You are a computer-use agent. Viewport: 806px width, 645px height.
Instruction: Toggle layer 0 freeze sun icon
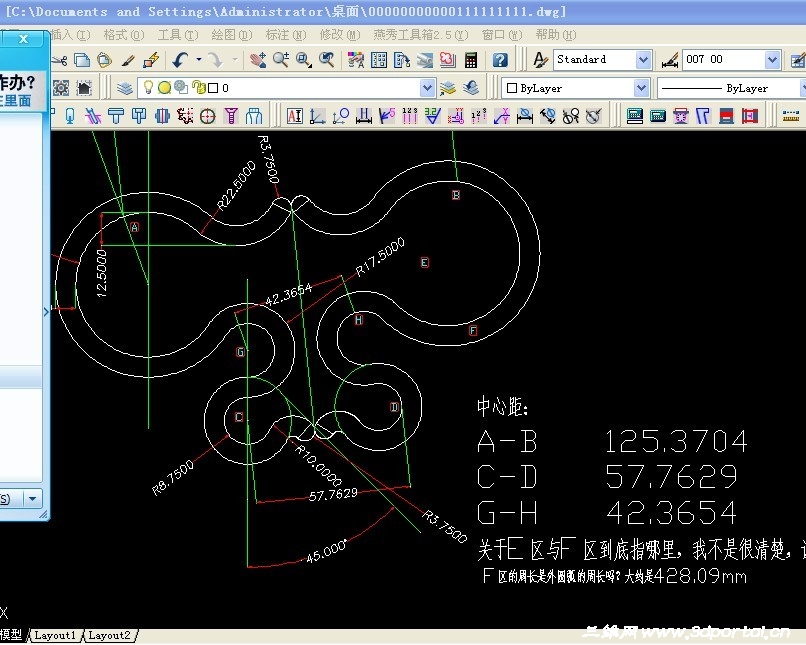click(164, 88)
